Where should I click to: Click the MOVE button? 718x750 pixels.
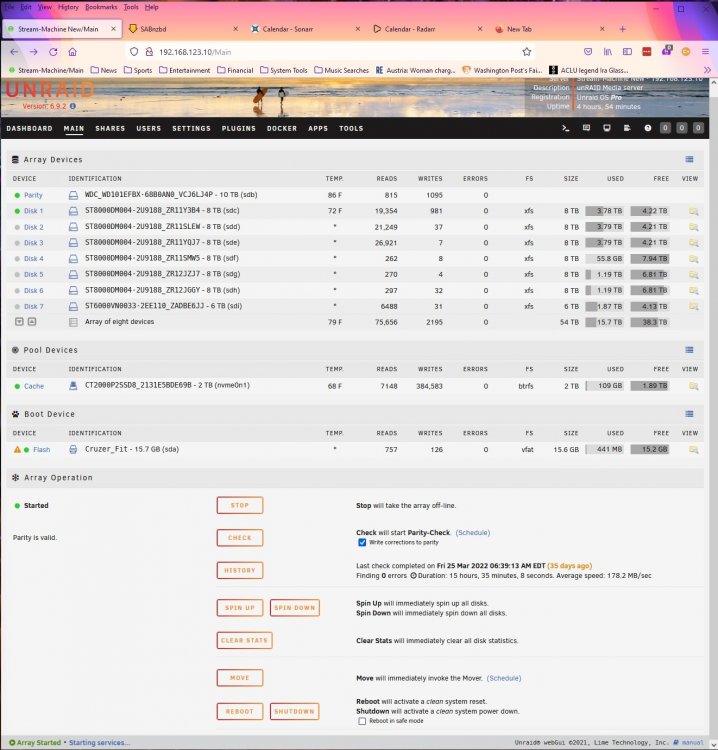(240, 678)
